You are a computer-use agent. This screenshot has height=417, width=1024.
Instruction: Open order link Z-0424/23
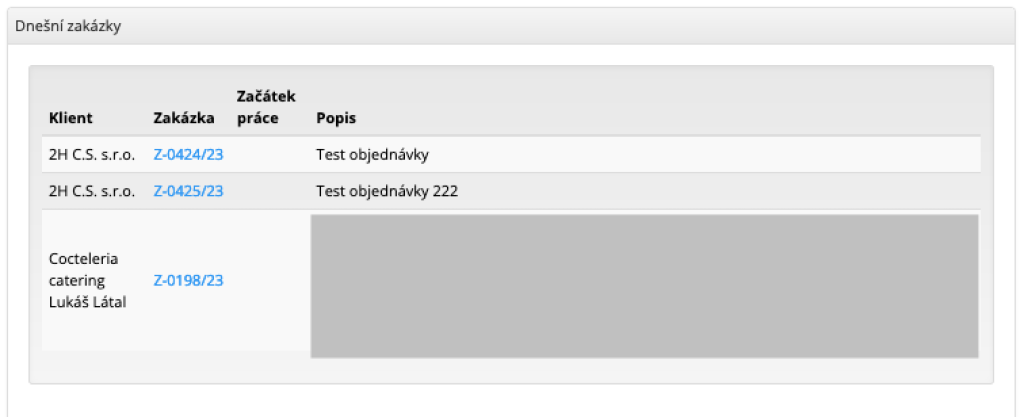188,155
